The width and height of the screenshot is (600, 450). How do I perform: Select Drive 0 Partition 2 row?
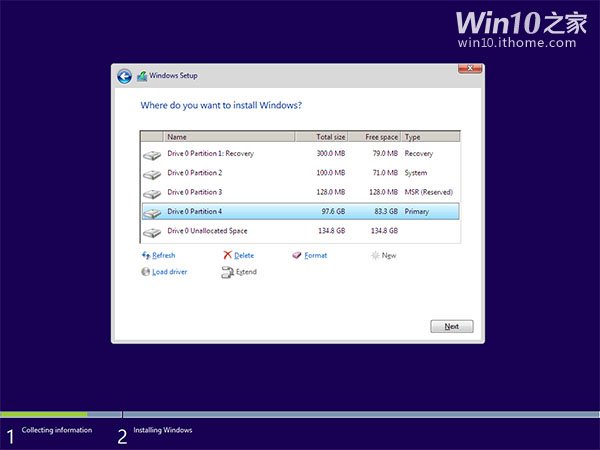point(300,173)
